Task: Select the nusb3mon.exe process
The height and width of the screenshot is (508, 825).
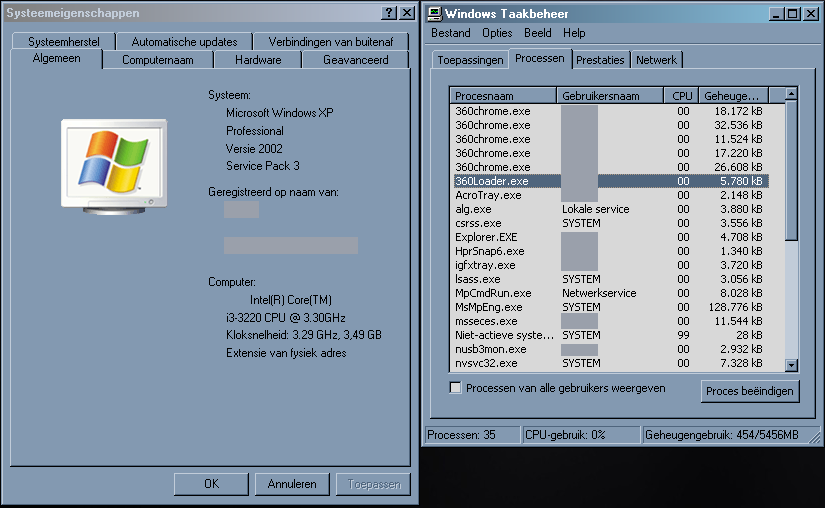Action: 611,349
